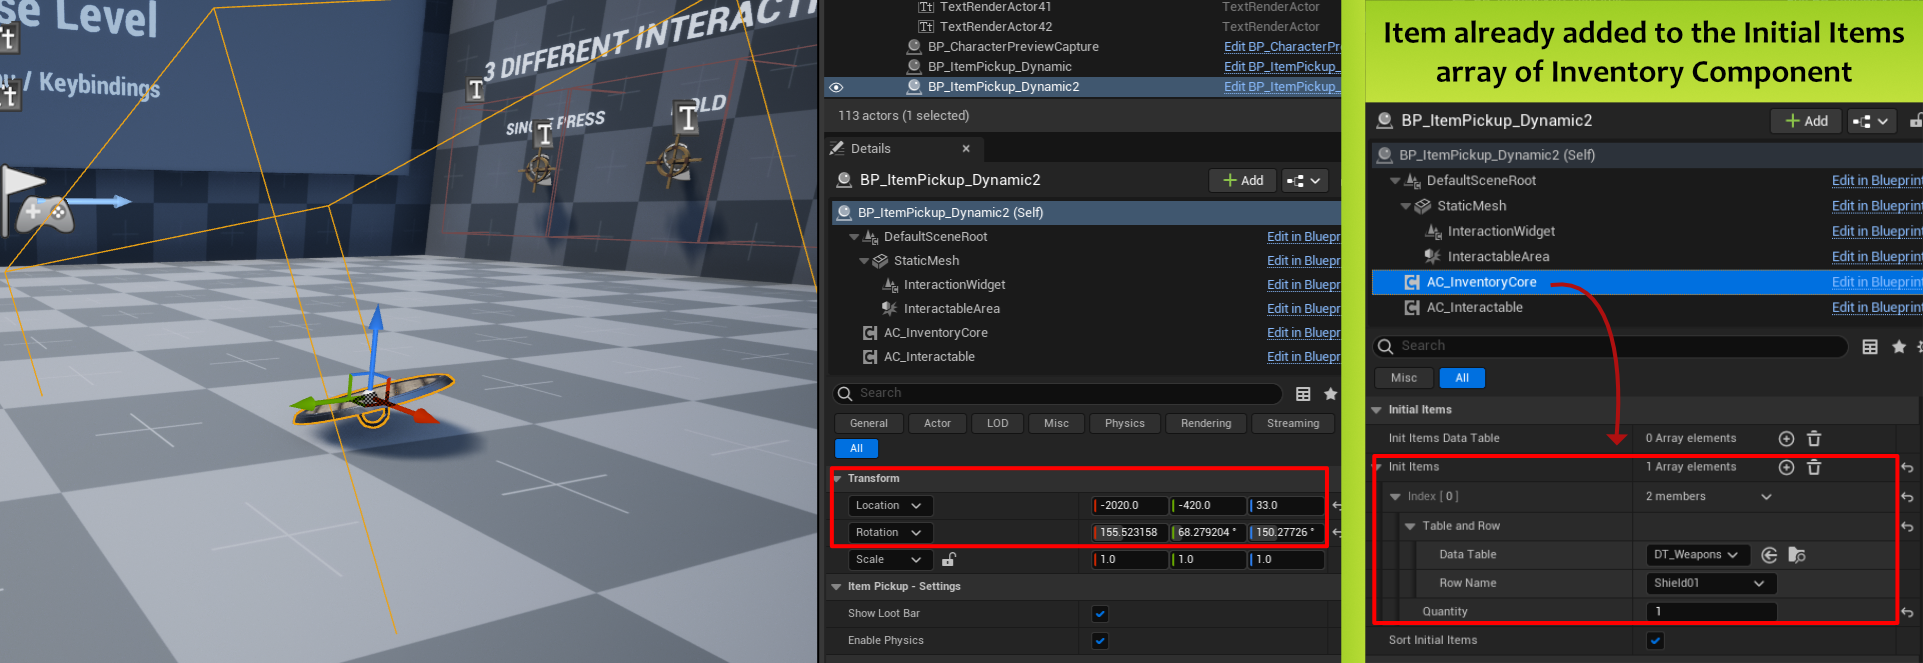
Task: Open the Row Name Shield01 dropdown
Action: point(1708,583)
